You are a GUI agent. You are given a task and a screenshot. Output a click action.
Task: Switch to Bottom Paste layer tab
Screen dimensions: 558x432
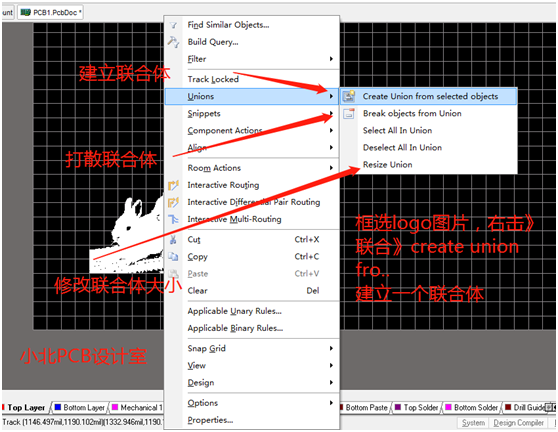click(x=366, y=407)
